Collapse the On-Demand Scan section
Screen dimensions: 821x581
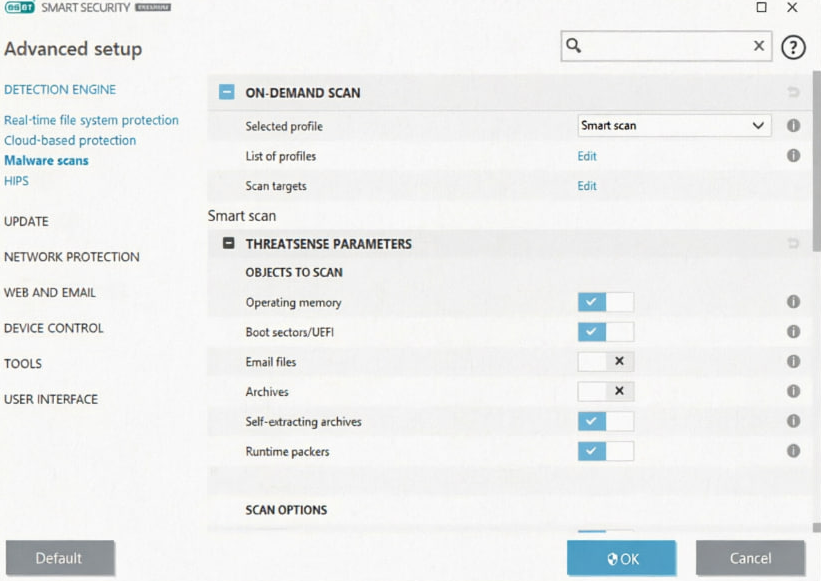point(227,92)
